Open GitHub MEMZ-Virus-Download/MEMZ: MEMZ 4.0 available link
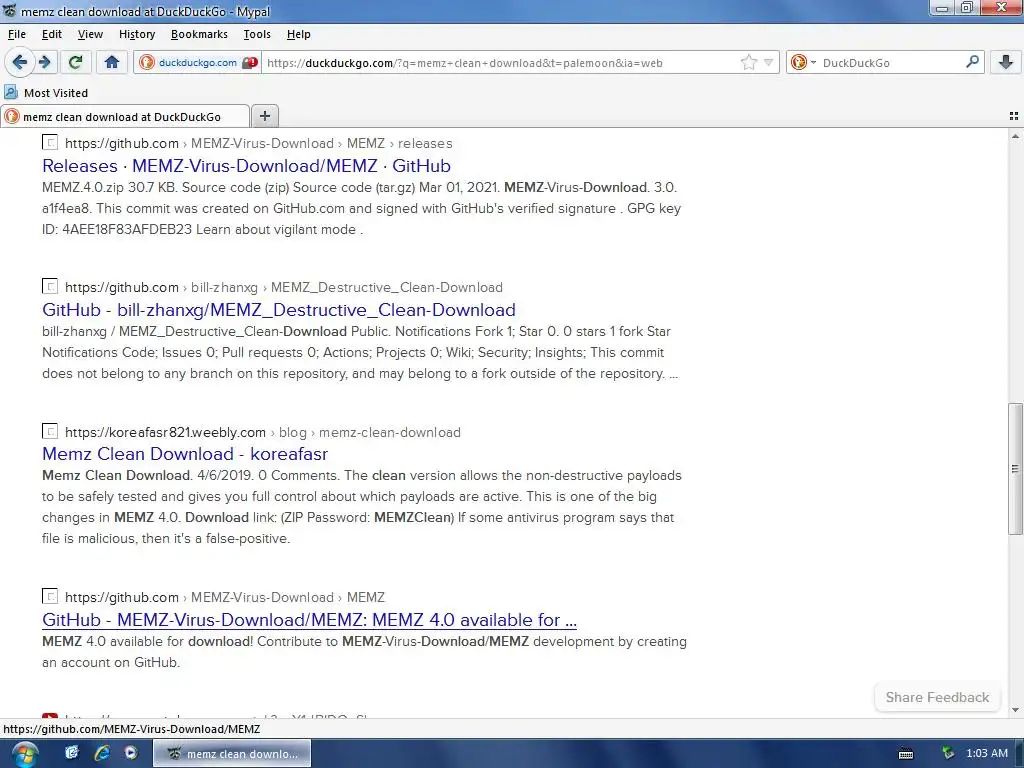 click(310, 620)
